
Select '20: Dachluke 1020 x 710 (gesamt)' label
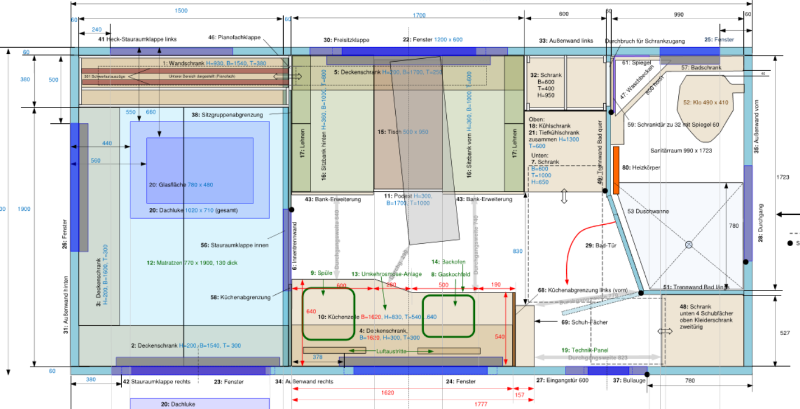pos(193,211)
